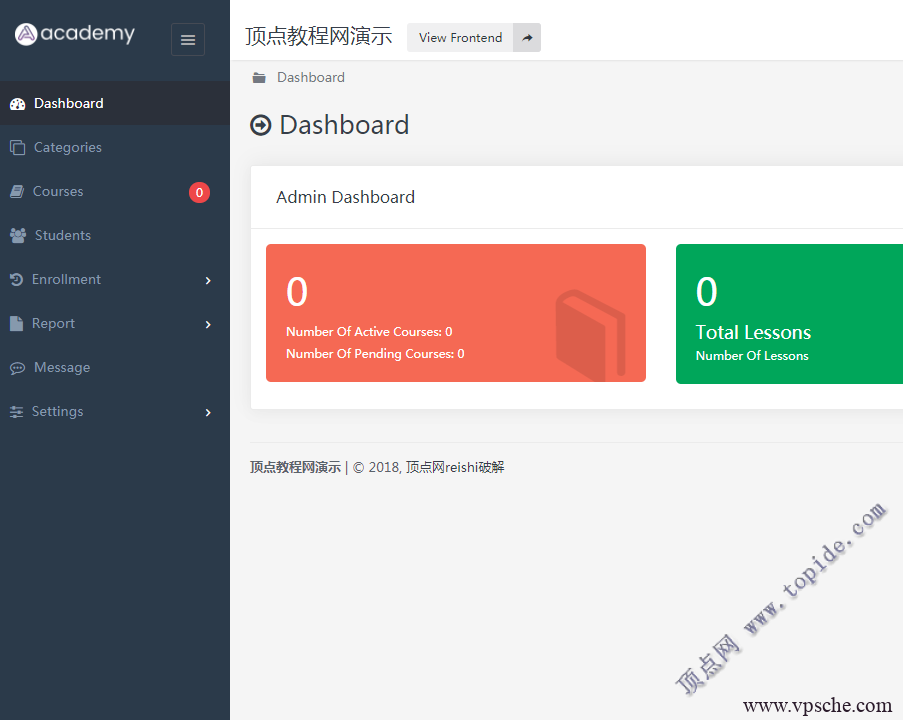The width and height of the screenshot is (903, 720).
Task: Click the Message chat bubble icon
Action: pyautogui.click(x=17, y=368)
